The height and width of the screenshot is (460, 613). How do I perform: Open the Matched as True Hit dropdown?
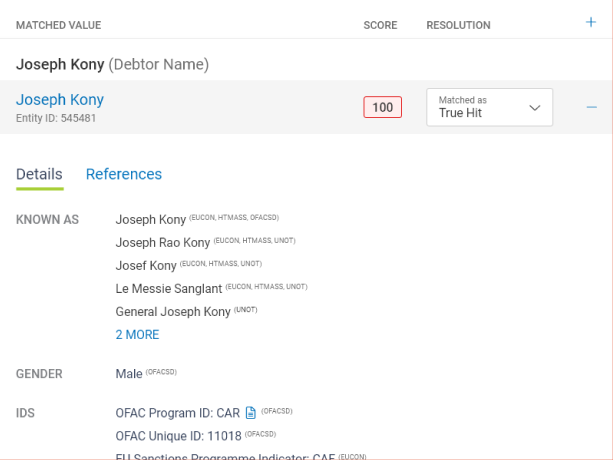pos(489,107)
